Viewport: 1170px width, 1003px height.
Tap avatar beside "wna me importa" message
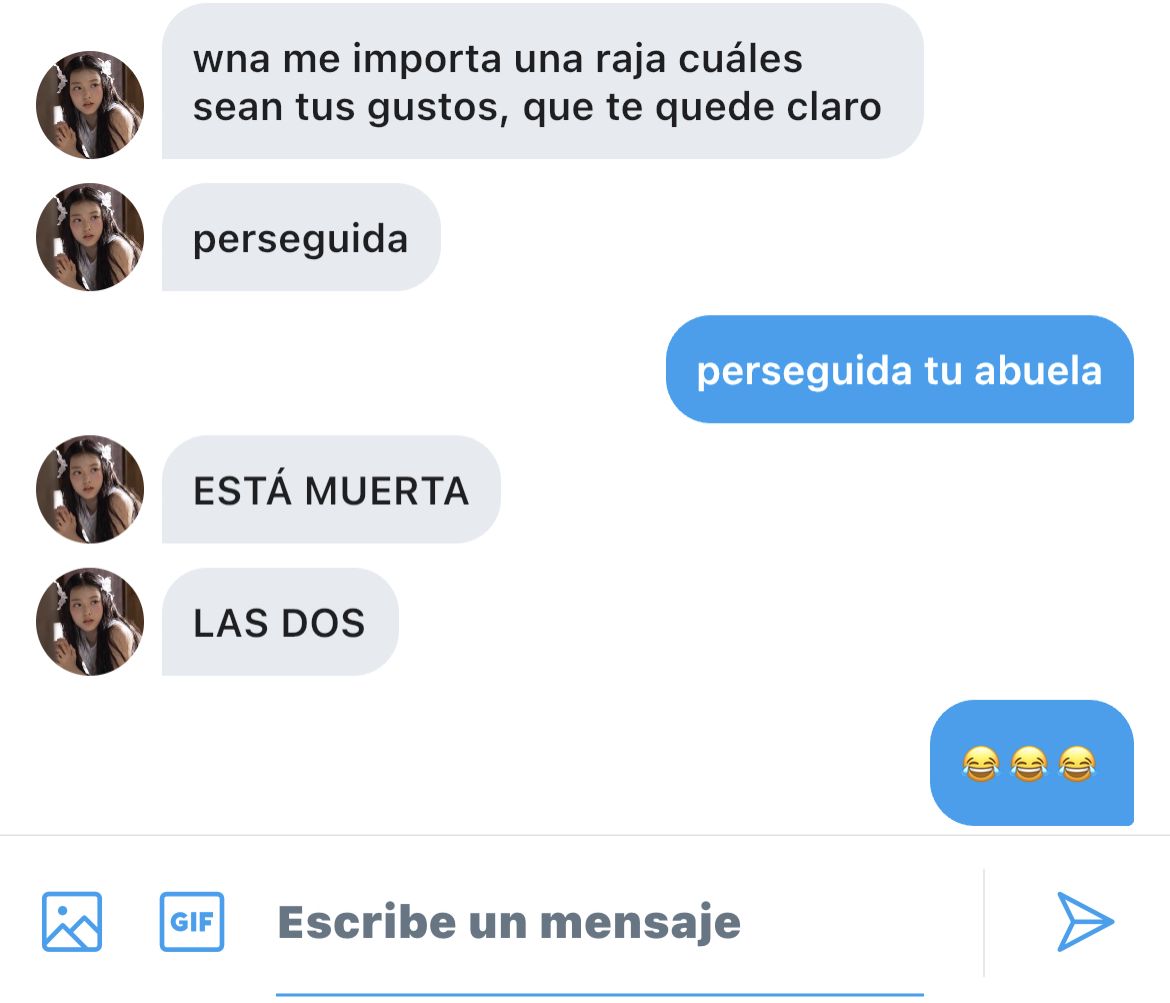(90, 104)
